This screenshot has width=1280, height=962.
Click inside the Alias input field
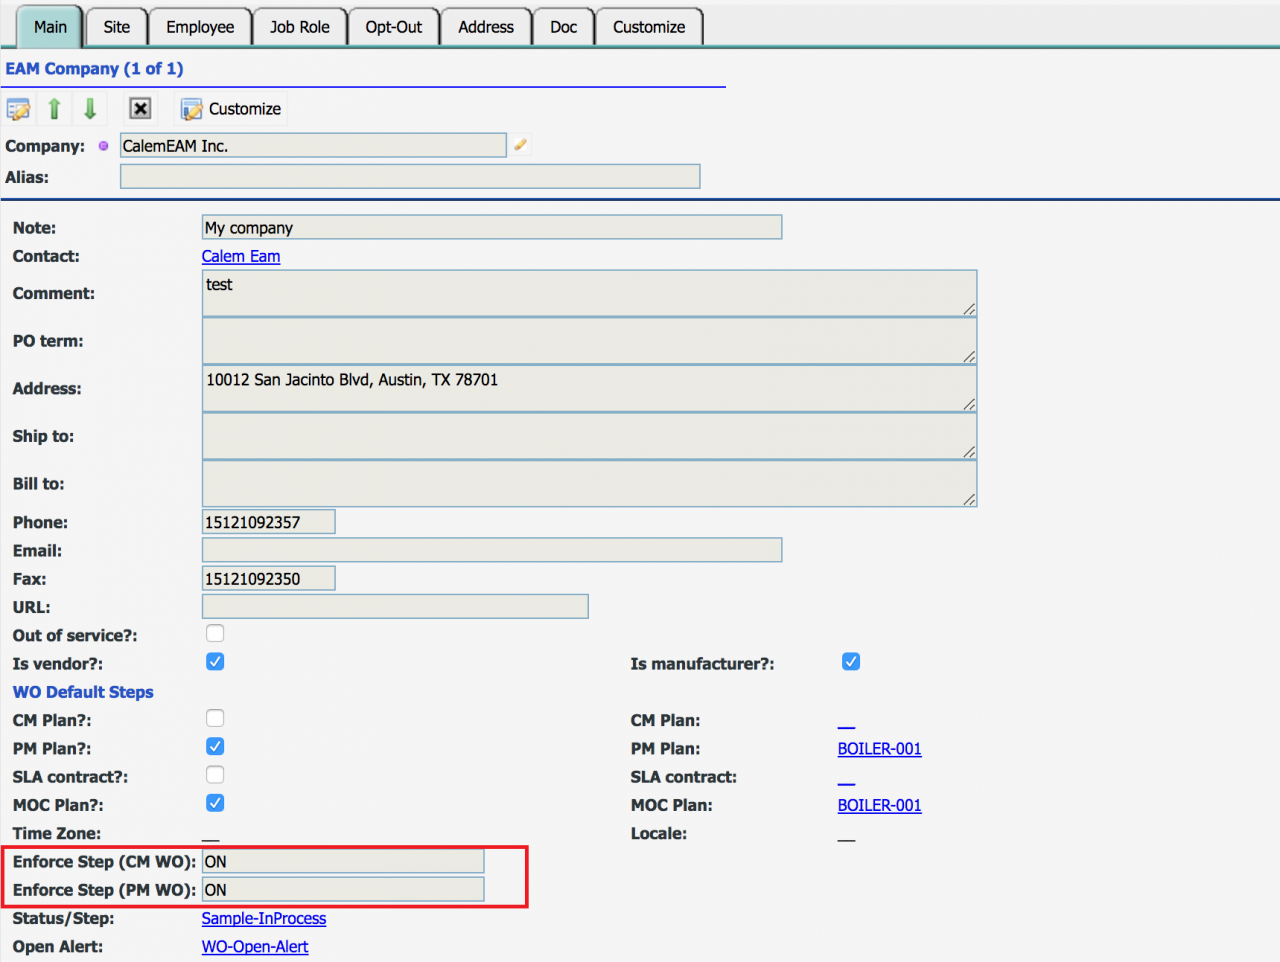tap(410, 176)
